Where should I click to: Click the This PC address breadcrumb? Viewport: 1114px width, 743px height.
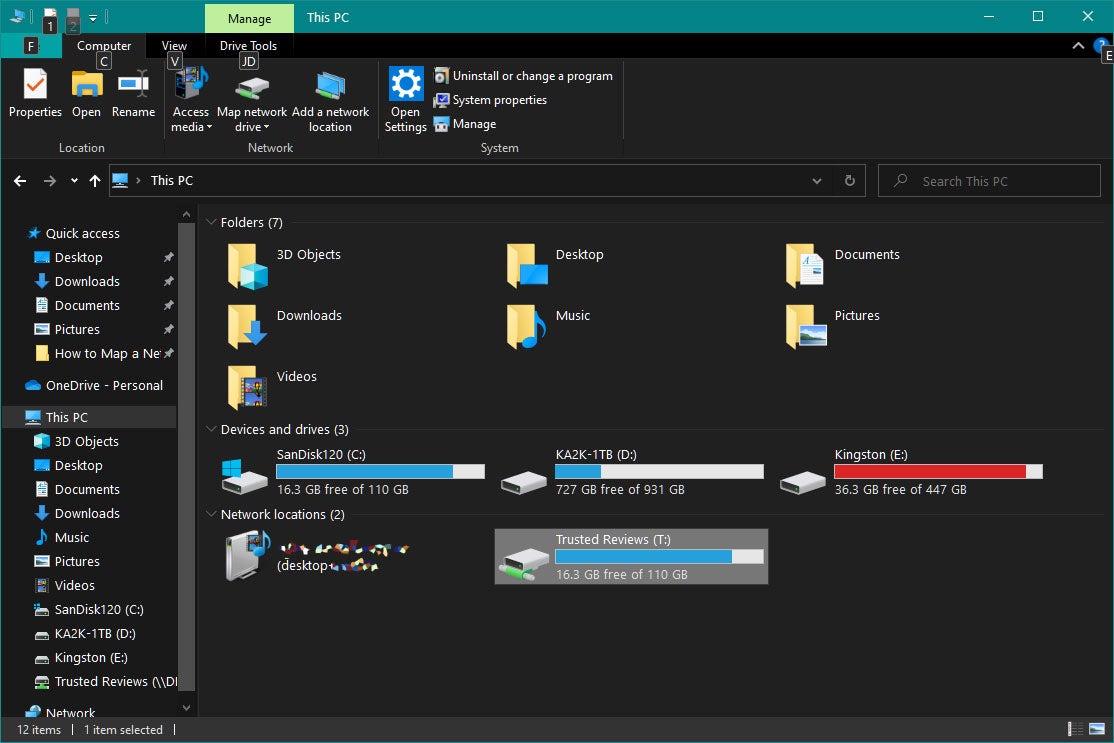point(172,180)
